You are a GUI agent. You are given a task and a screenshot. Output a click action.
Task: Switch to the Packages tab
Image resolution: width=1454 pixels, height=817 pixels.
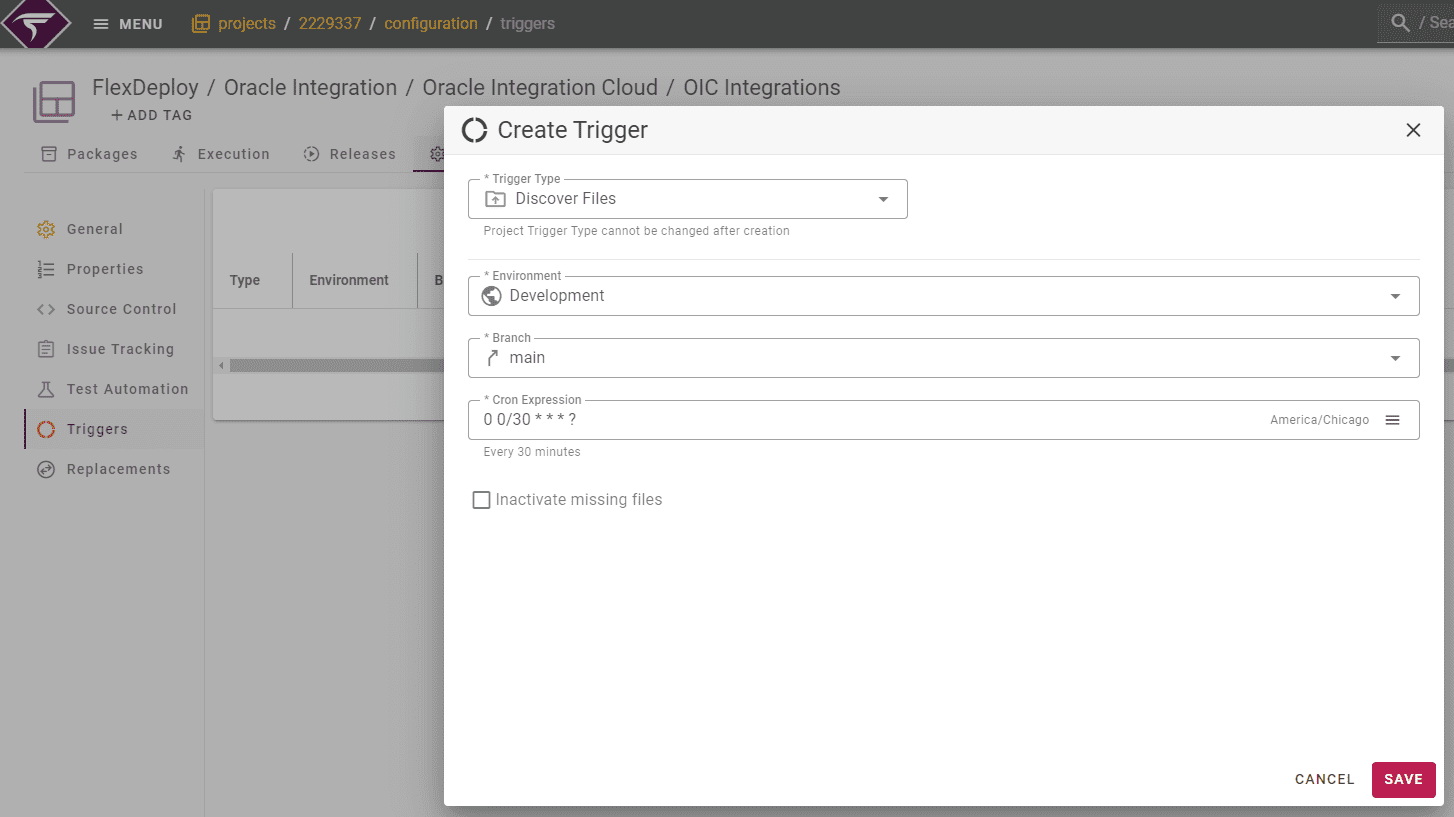tap(89, 154)
